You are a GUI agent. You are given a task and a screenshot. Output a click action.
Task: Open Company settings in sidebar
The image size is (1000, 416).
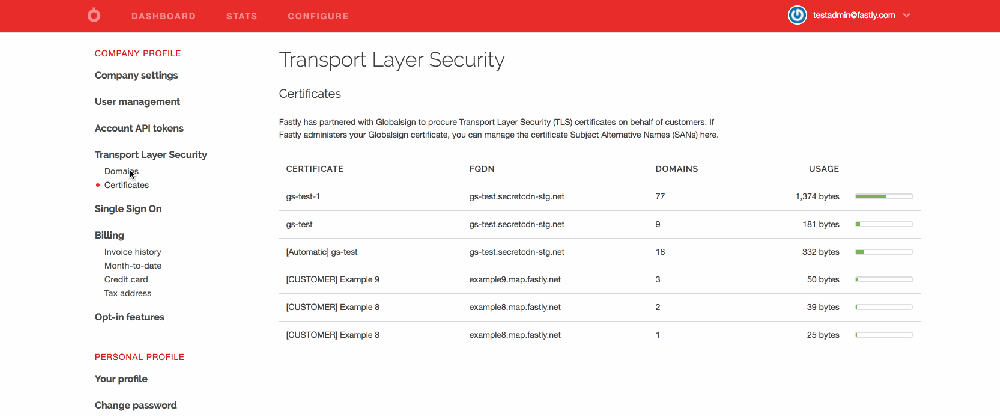[136, 75]
